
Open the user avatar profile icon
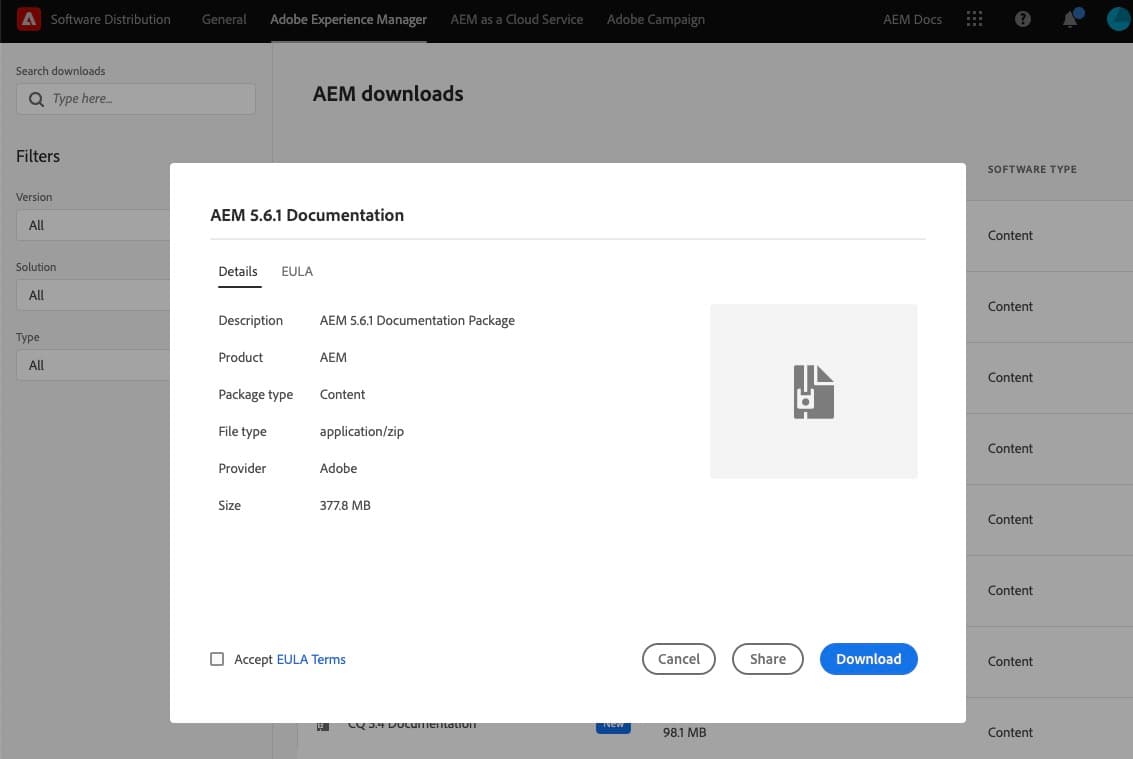[x=1117, y=18]
